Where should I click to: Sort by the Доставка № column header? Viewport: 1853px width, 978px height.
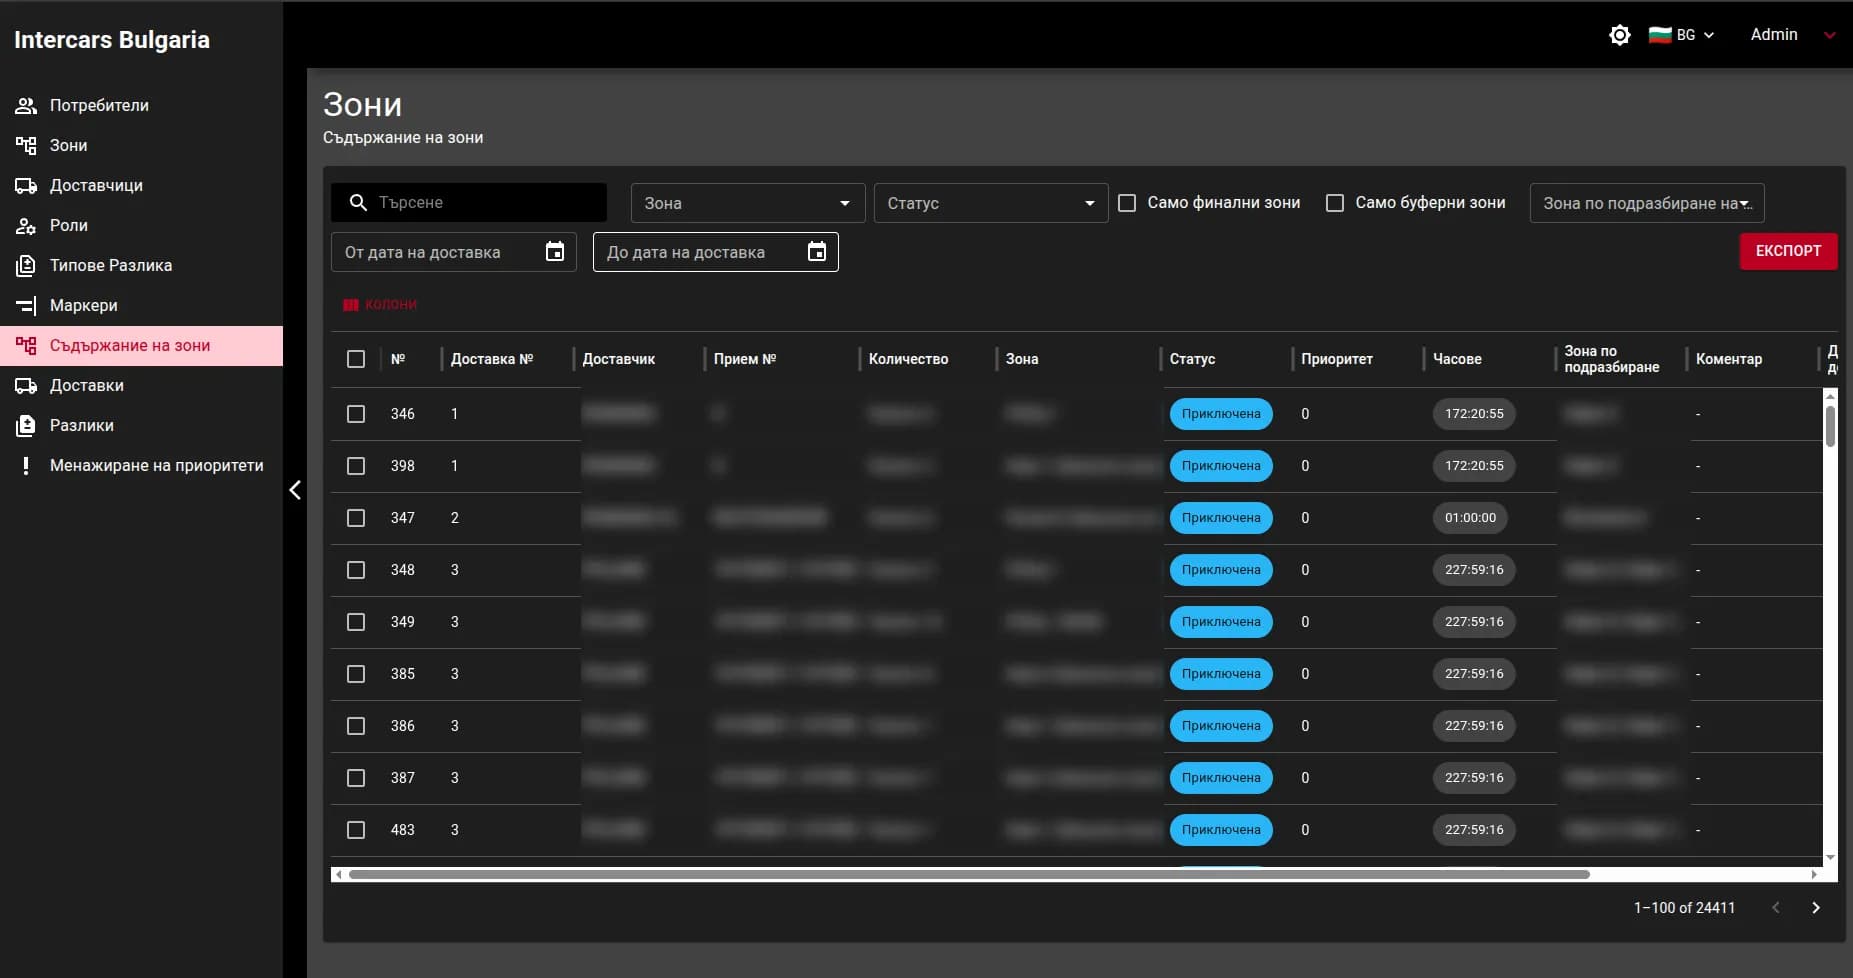[492, 359]
